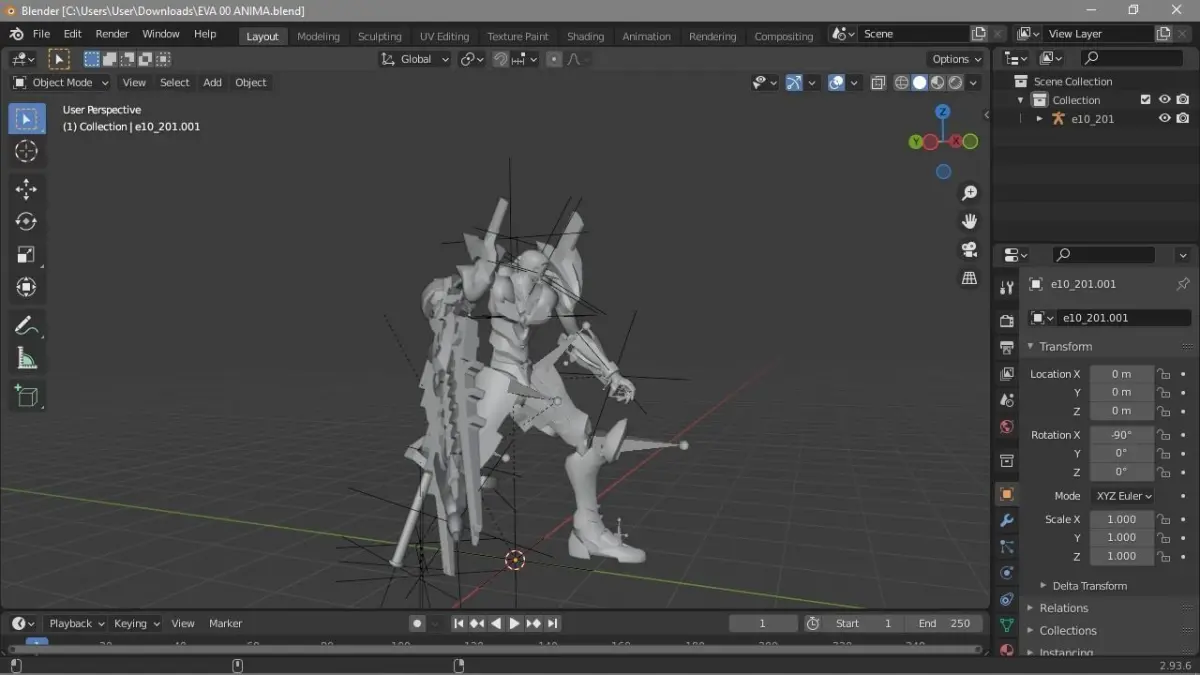
Task: Open the Render menu
Action: [112, 34]
